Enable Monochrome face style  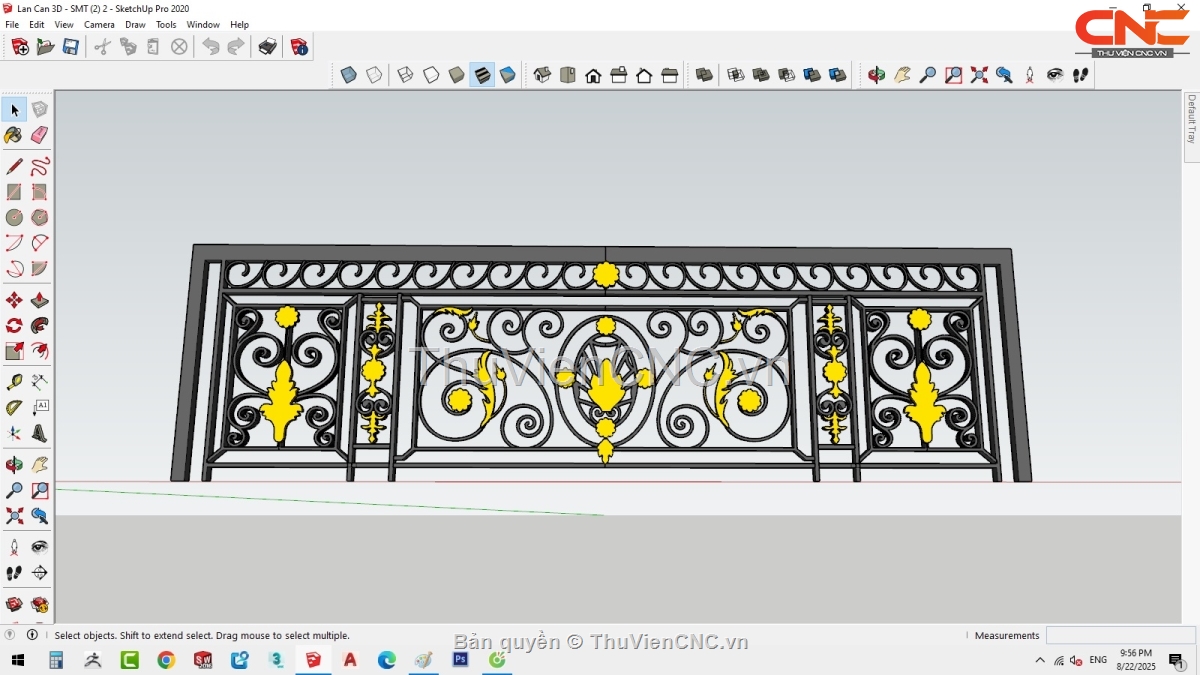(x=508, y=75)
